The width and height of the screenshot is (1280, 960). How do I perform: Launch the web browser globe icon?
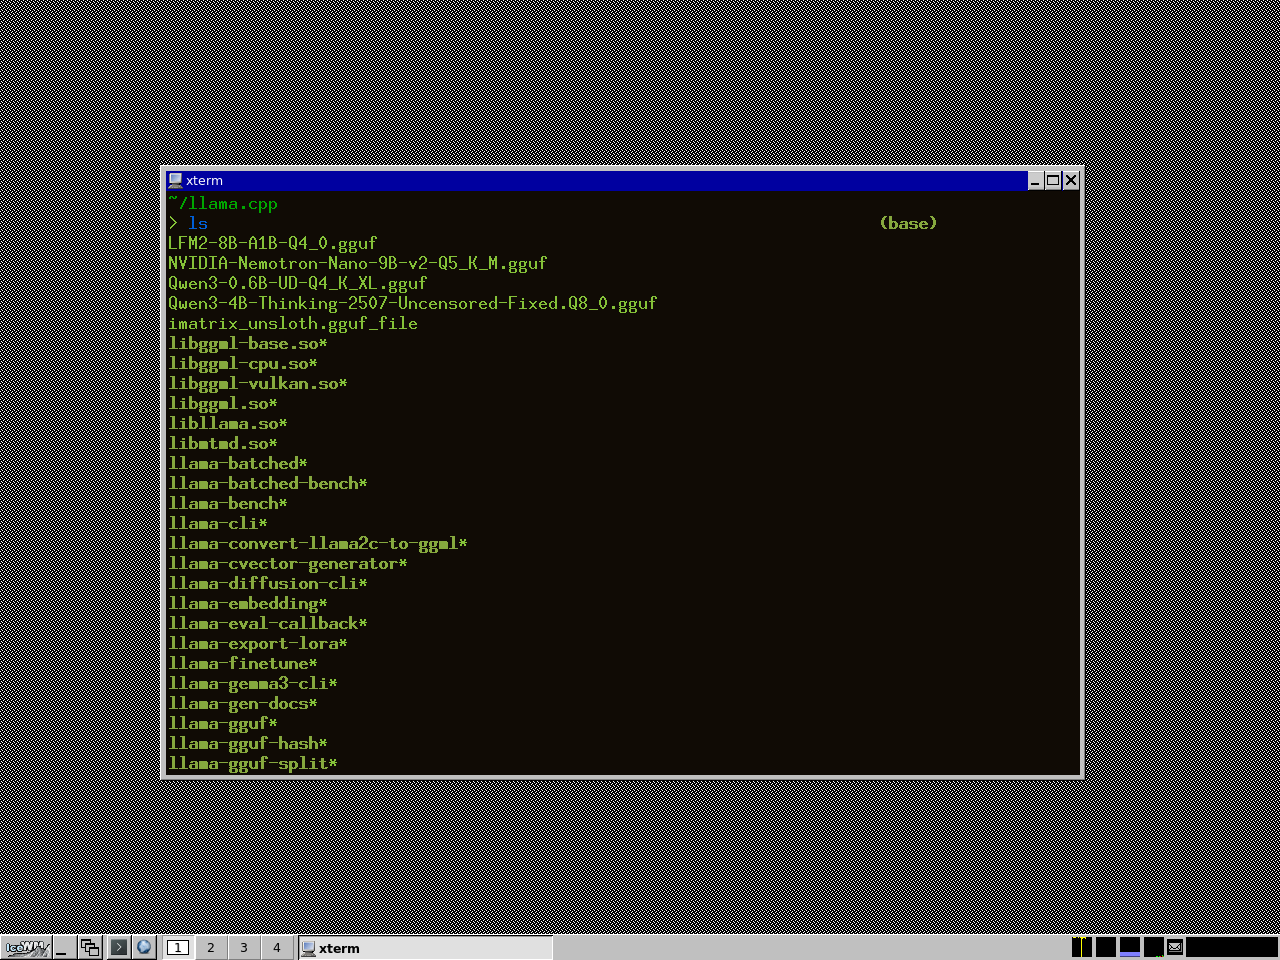click(x=144, y=947)
